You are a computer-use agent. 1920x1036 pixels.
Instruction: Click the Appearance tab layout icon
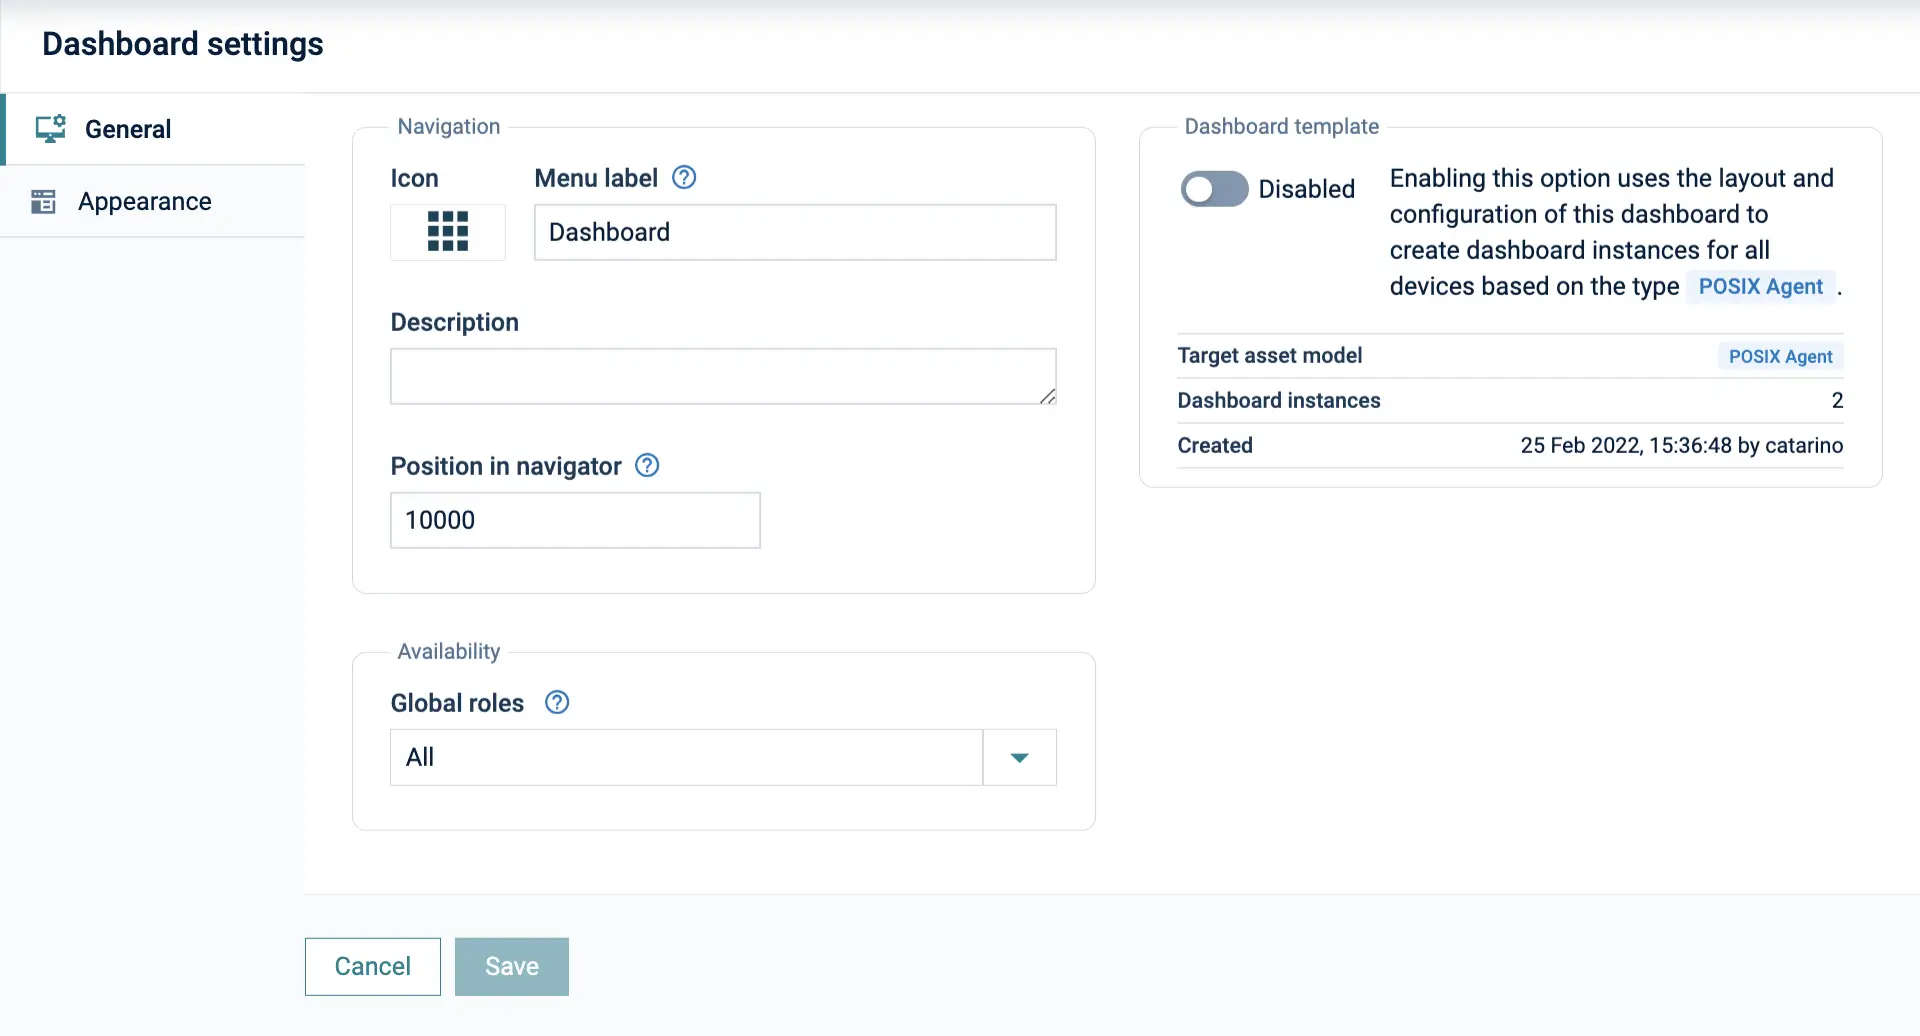43,202
